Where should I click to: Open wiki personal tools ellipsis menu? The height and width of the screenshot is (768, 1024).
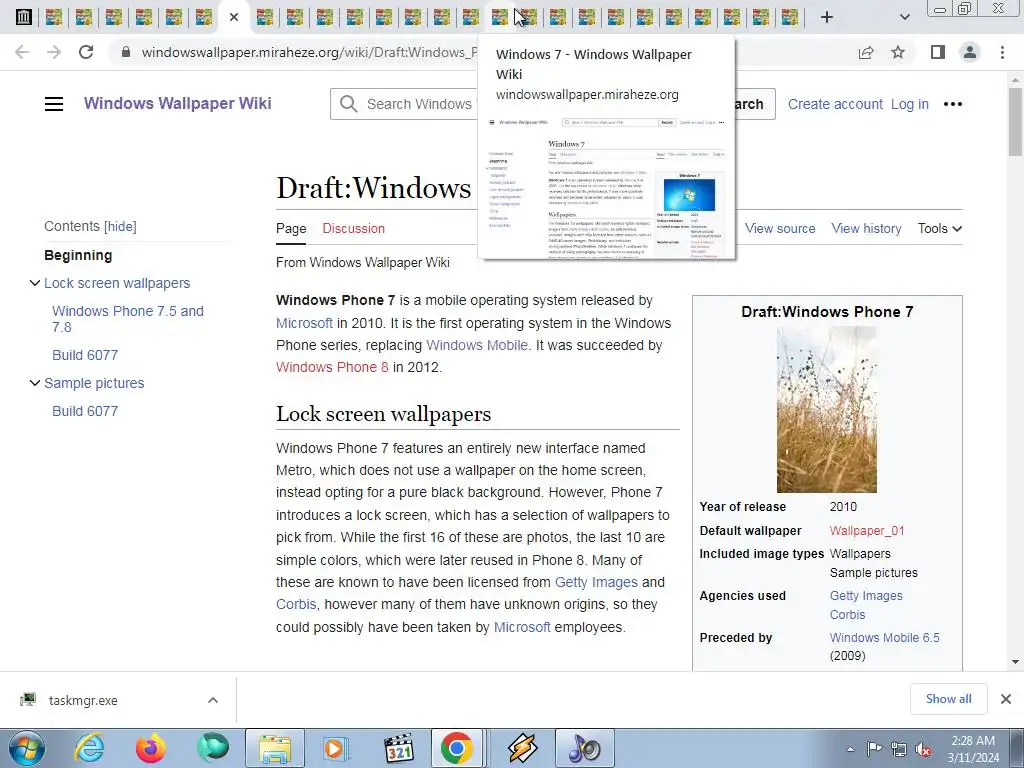(953, 104)
